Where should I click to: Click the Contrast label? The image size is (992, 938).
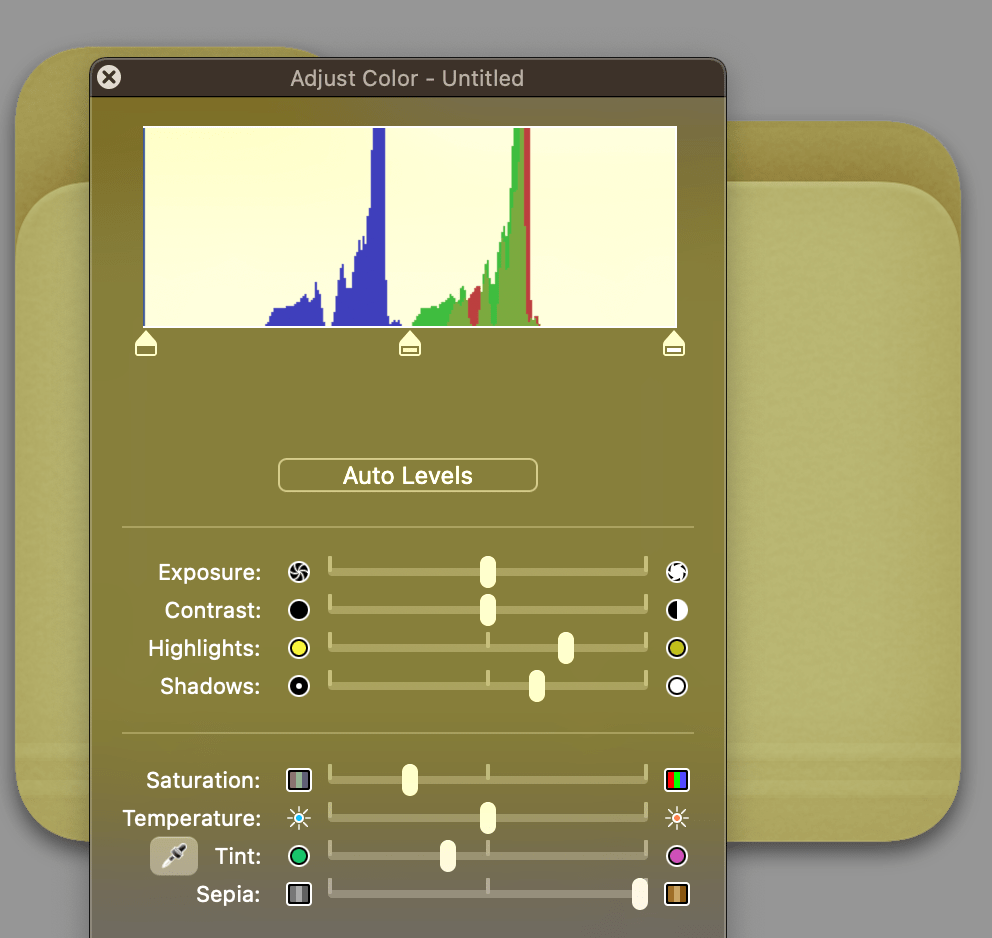[213, 610]
